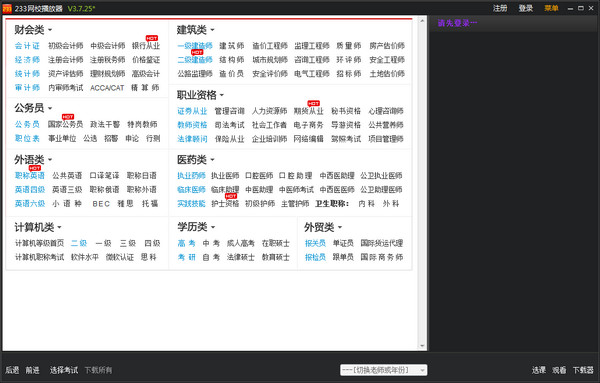This screenshot has height=383, width=600.
Task: Click 登录 in the title bar
Action: click(526, 8)
